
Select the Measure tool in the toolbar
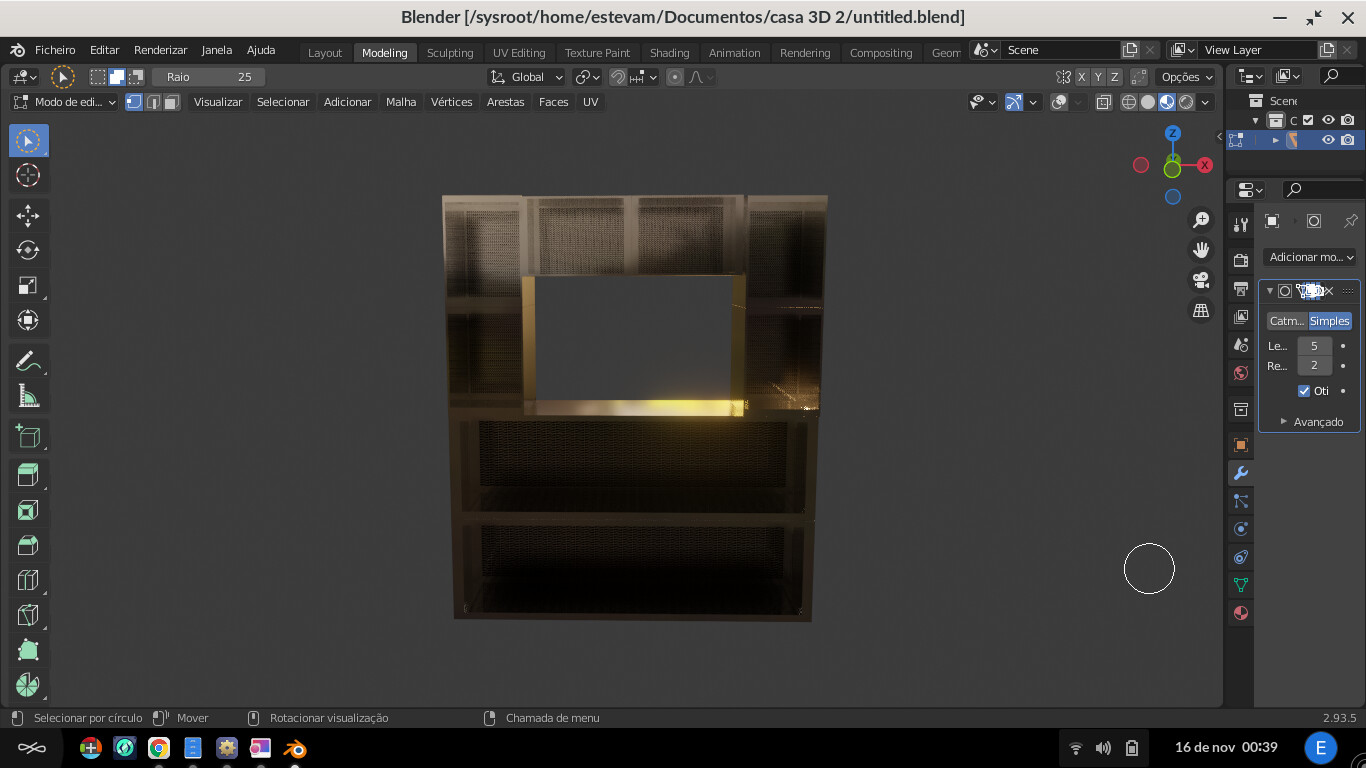28,395
